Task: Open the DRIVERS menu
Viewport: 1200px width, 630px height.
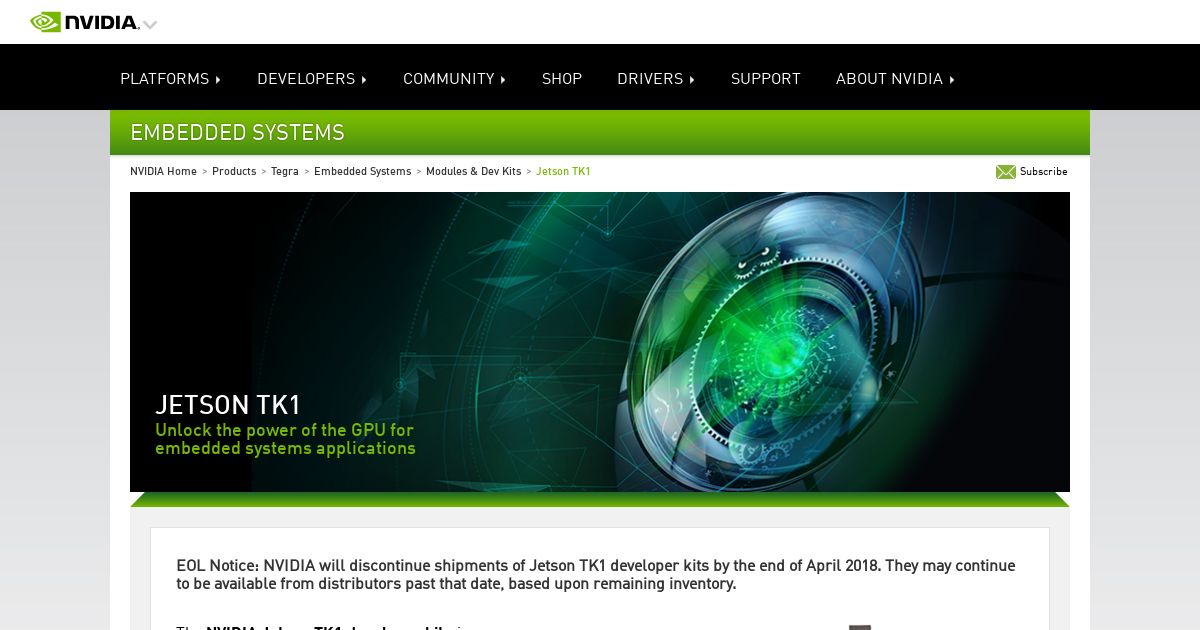Action: point(656,79)
